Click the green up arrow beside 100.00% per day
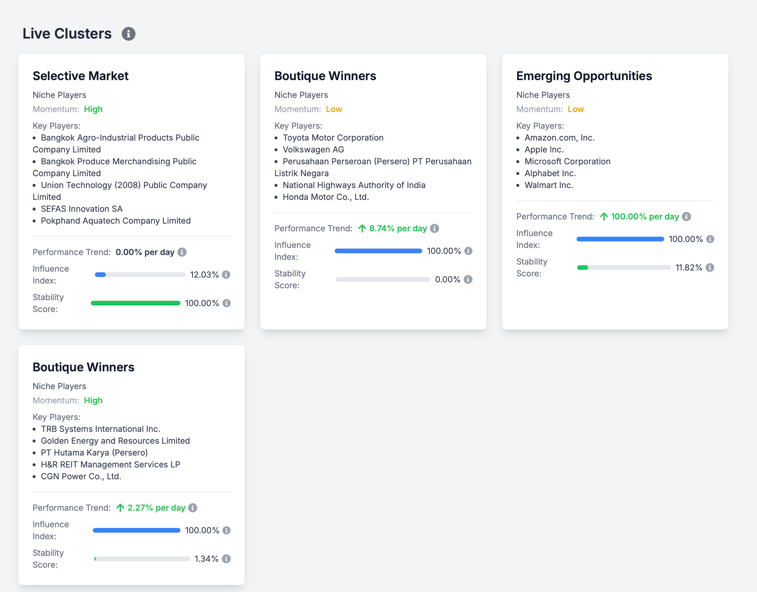Viewport: 757px width, 592px height. 604,216
